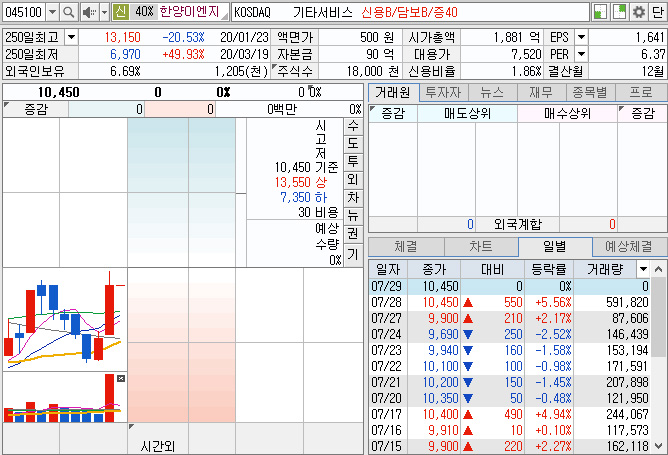Viewport: 668px width, 455px height.
Task: Click the 외국계합 label
Action: pos(517,224)
